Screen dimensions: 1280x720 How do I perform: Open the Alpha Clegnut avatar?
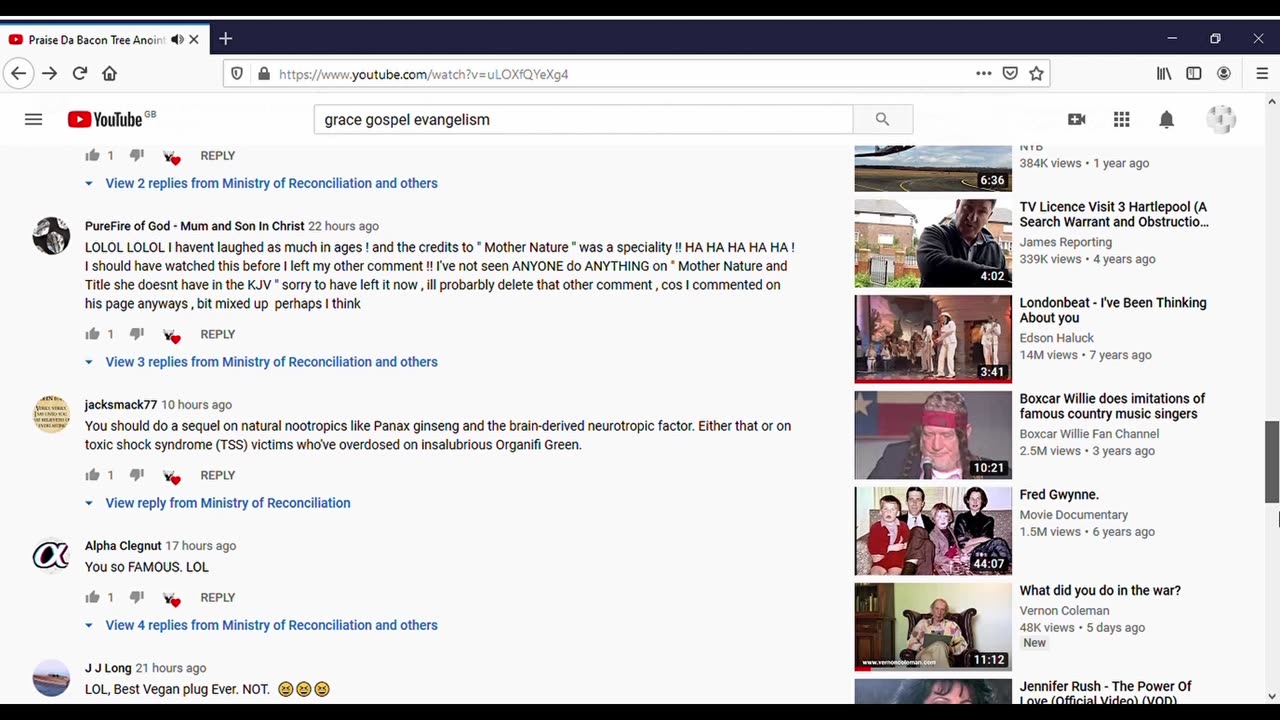pos(51,556)
